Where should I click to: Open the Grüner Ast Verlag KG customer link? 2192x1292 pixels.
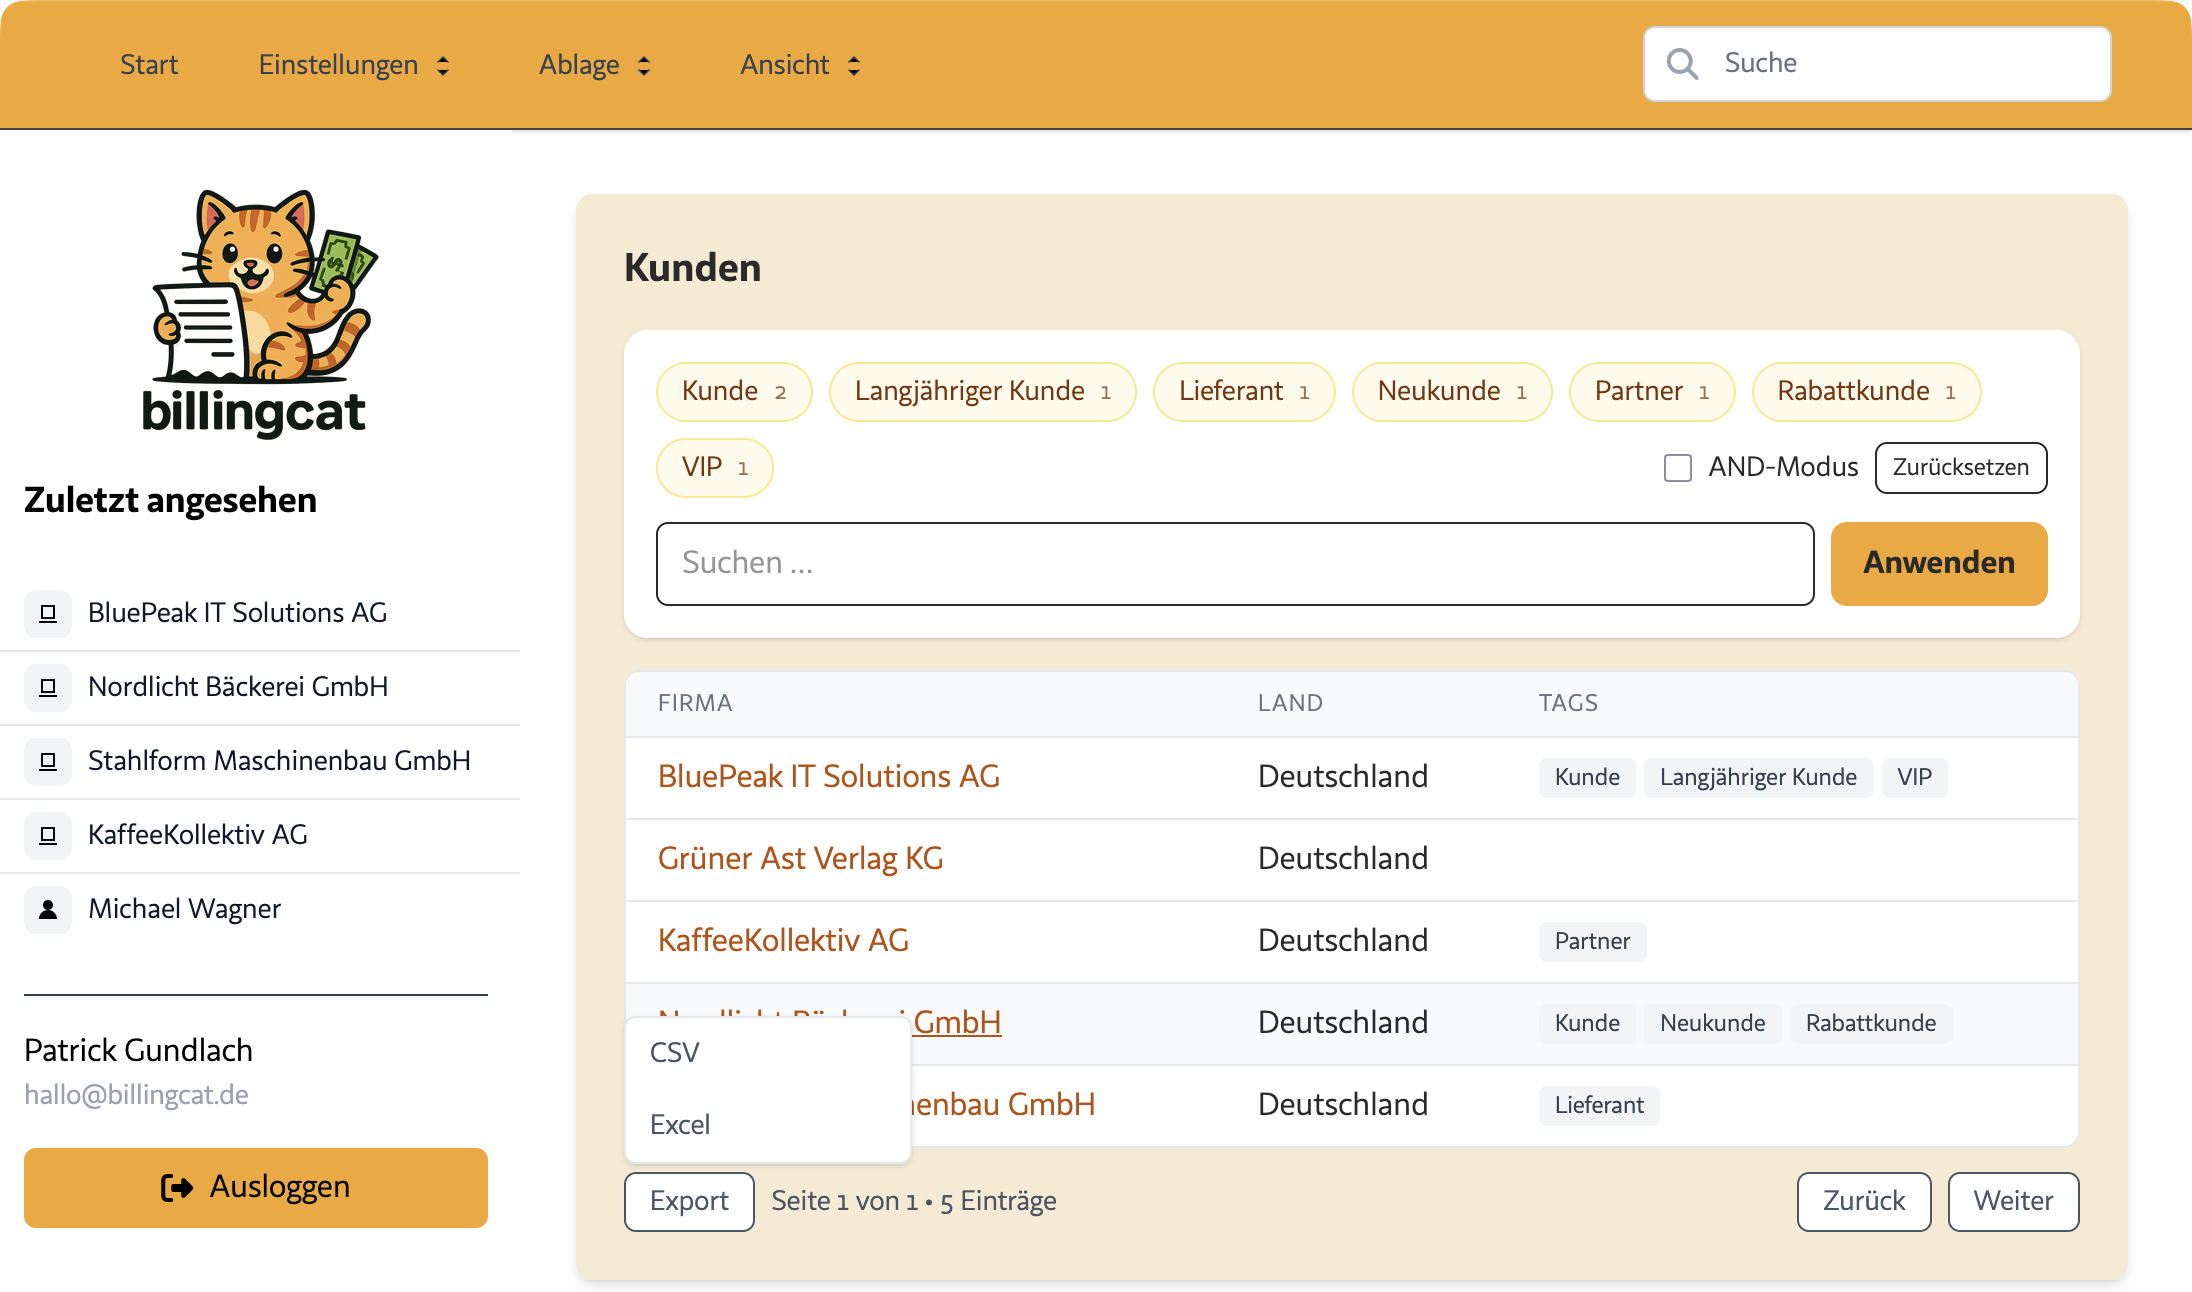[x=800, y=859]
